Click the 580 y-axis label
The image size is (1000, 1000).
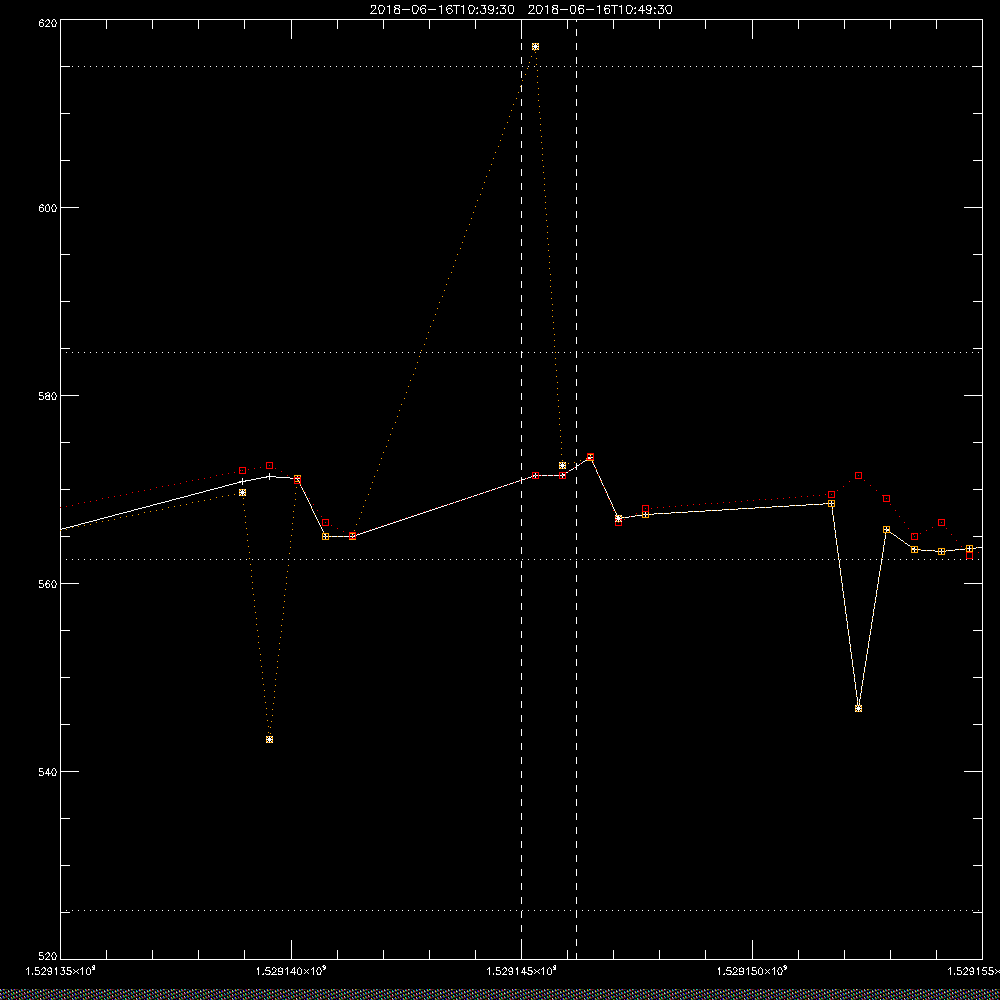48,395
